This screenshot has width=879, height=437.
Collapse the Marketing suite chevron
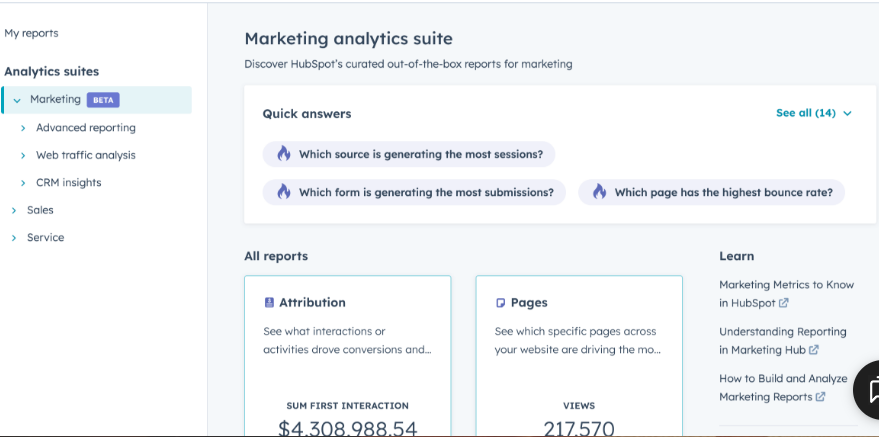pyautogui.click(x=17, y=100)
